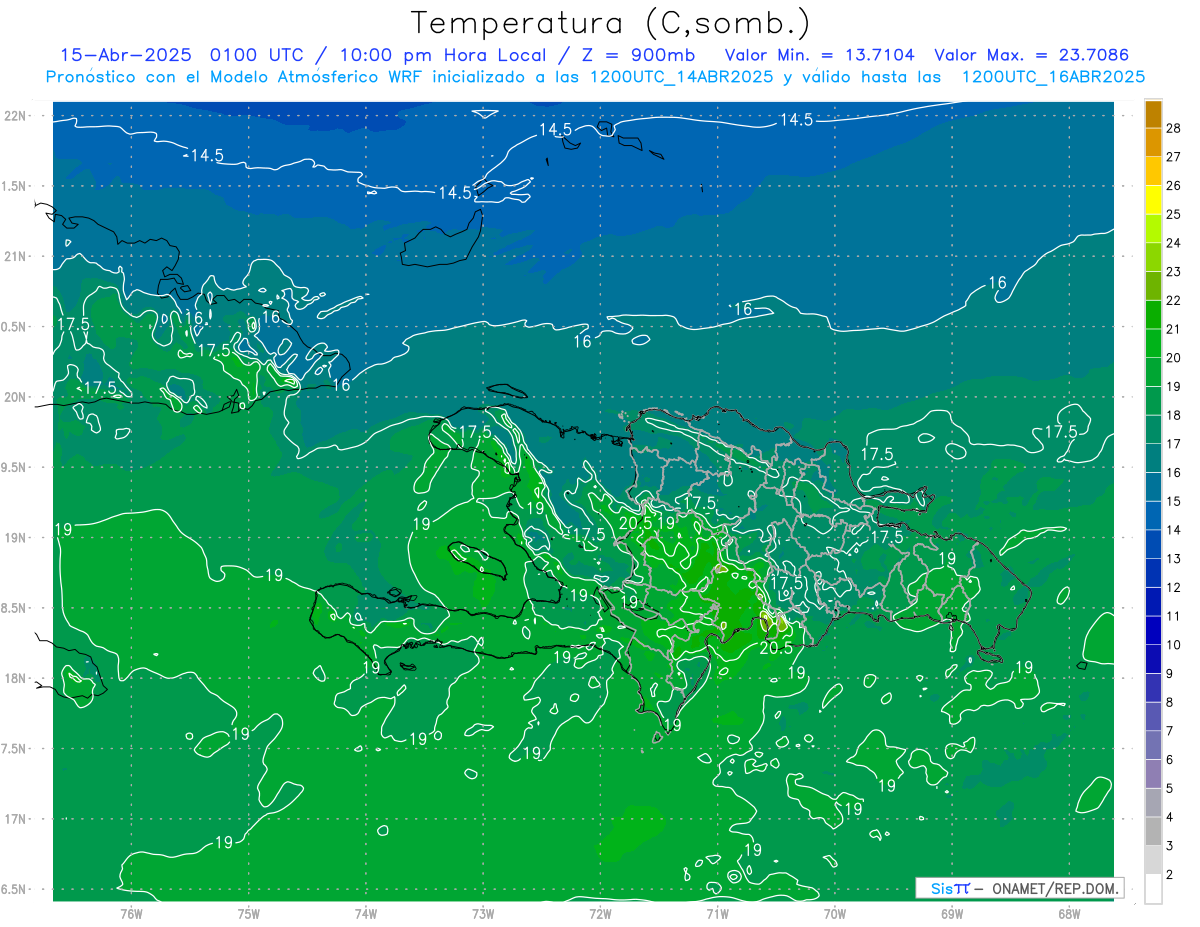
Task: Click the valid-until time '1200UTC_16ABR2025'
Action: 1053,77
